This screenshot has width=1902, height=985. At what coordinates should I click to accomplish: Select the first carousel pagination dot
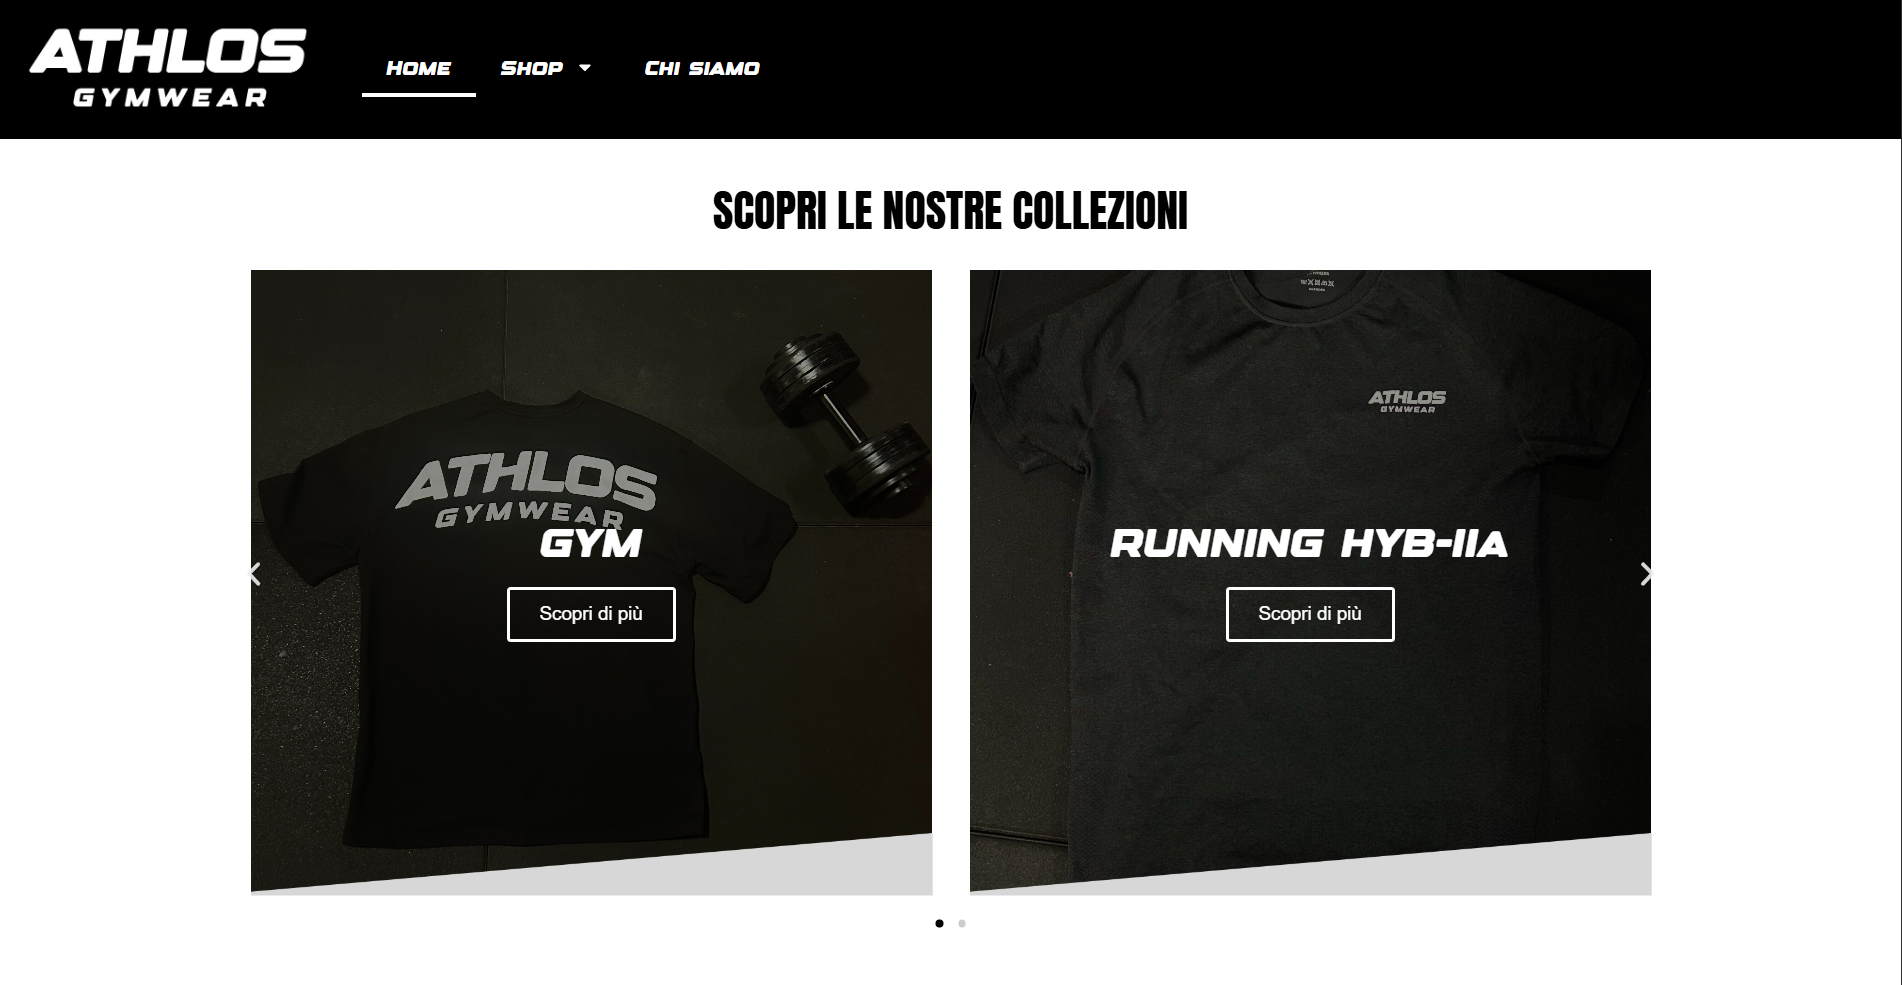(939, 923)
